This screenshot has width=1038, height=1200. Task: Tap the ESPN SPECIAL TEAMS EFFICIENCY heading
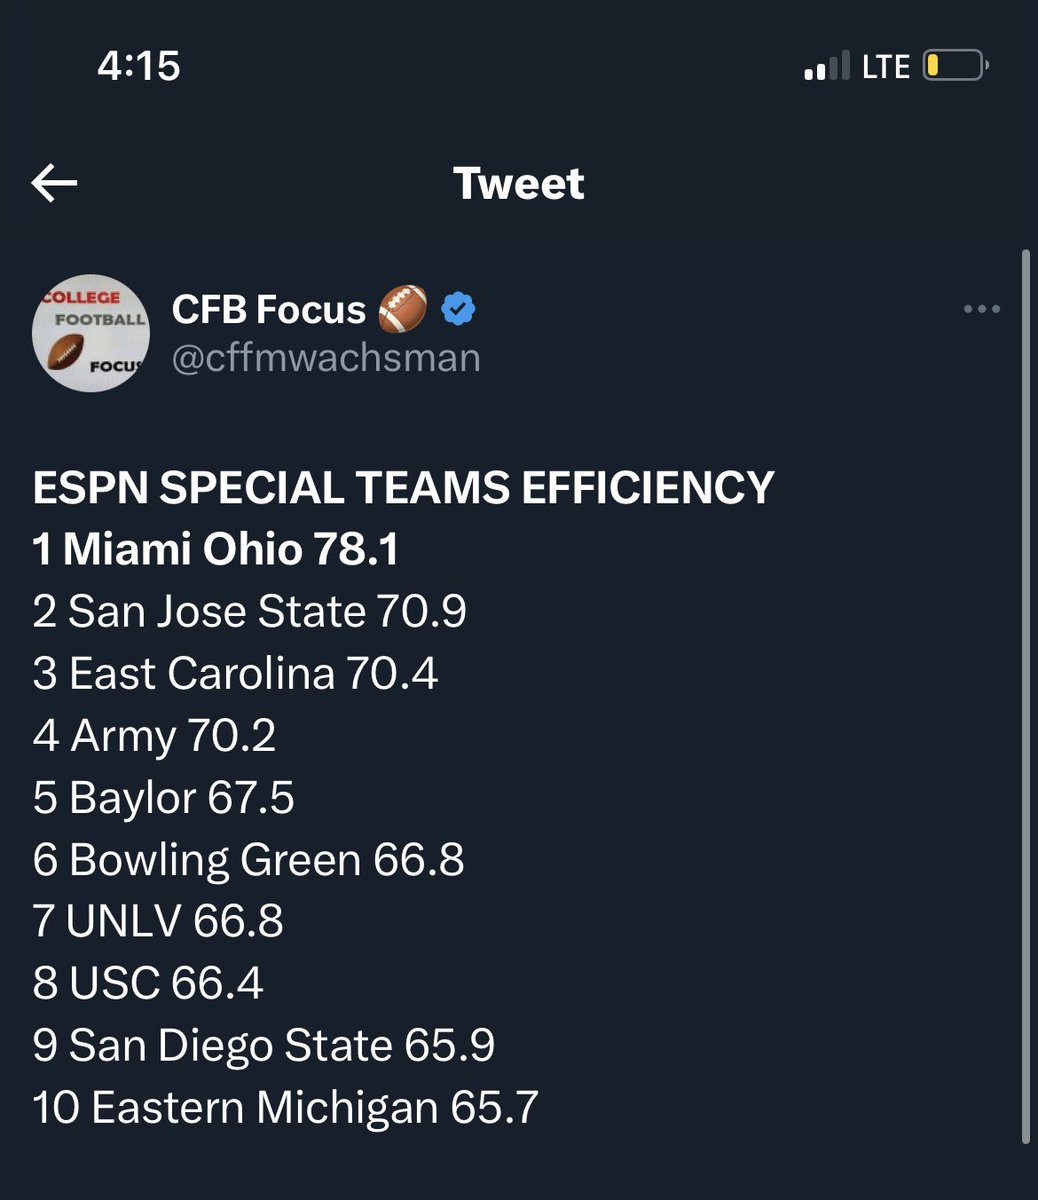tap(403, 488)
